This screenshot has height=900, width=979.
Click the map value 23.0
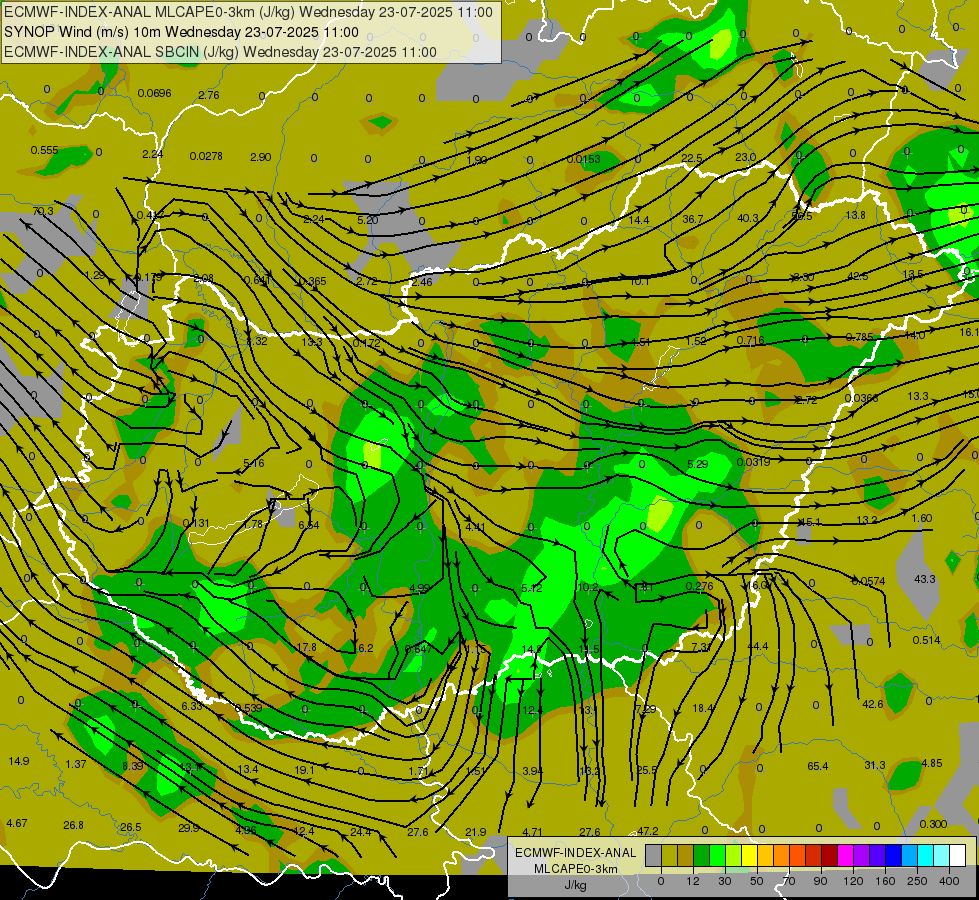tap(745, 157)
